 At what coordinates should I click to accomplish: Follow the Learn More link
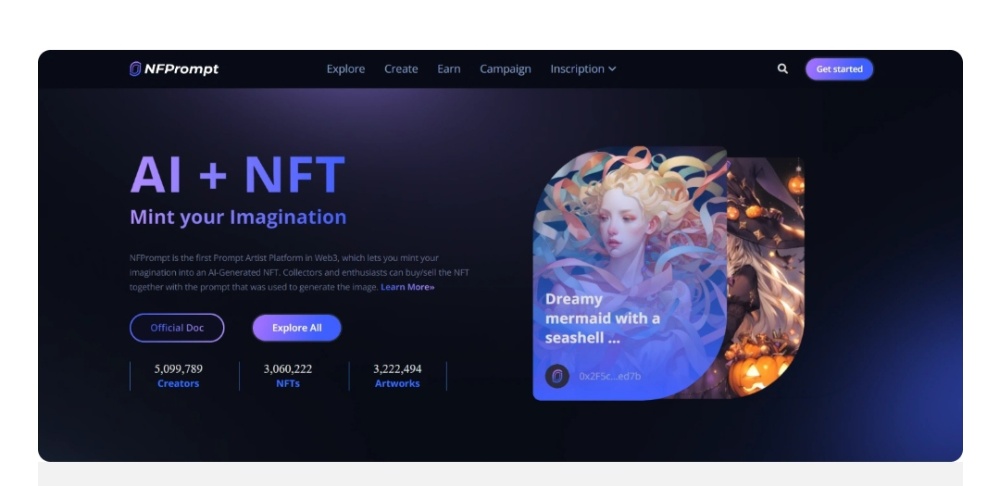coord(408,287)
